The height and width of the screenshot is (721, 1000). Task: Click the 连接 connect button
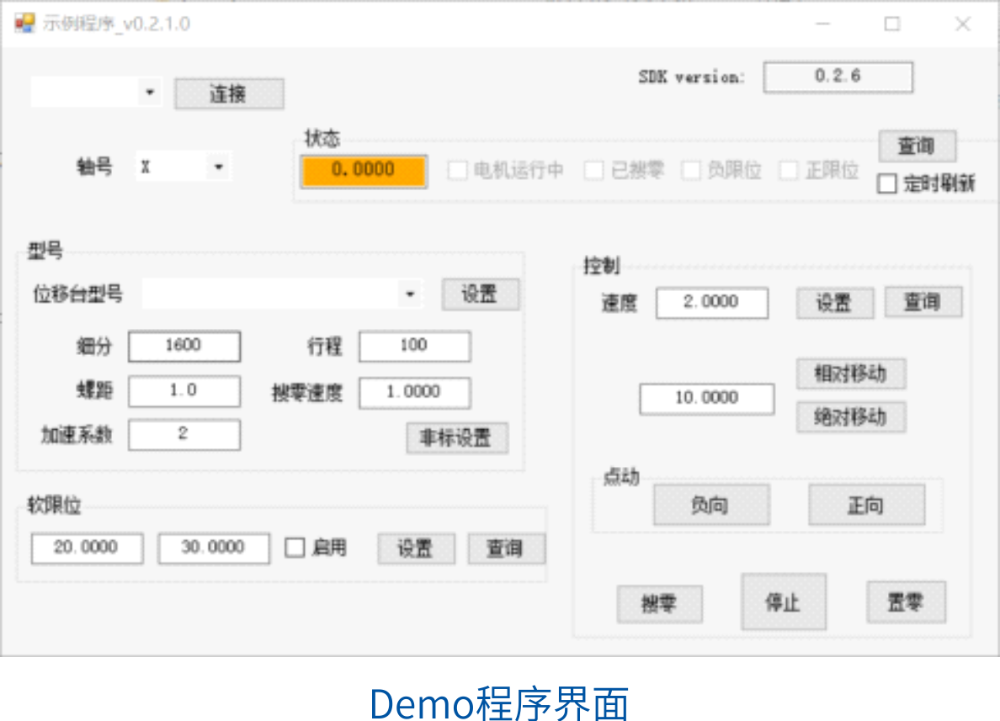pyautogui.click(x=229, y=94)
